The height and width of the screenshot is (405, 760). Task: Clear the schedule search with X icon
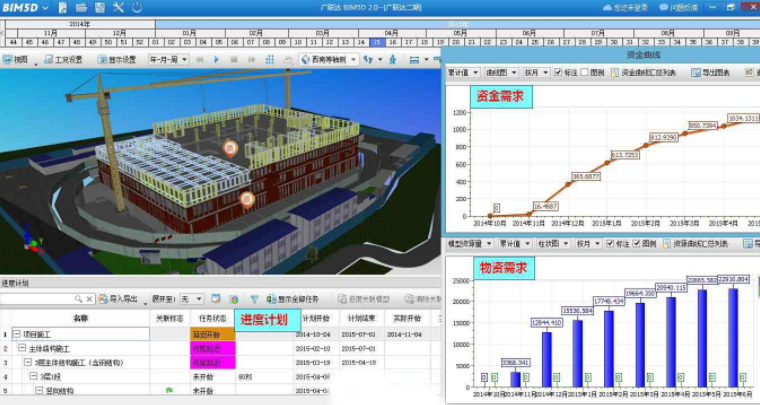pyautogui.click(x=89, y=299)
